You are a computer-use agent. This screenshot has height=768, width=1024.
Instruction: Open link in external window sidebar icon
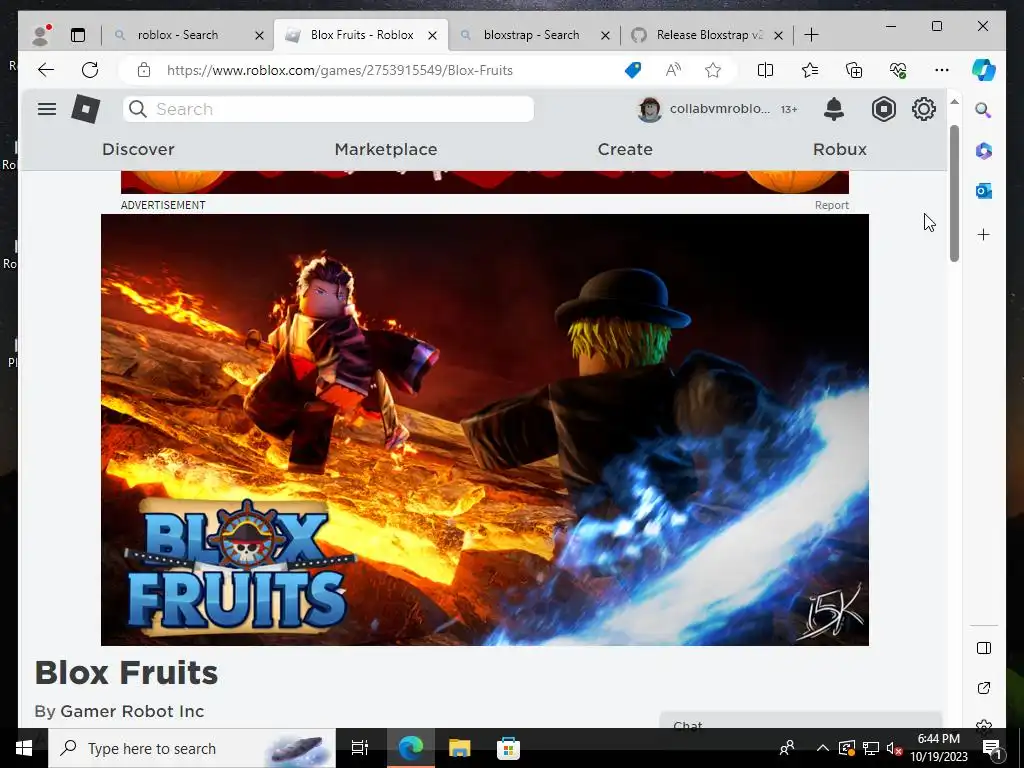point(984,688)
